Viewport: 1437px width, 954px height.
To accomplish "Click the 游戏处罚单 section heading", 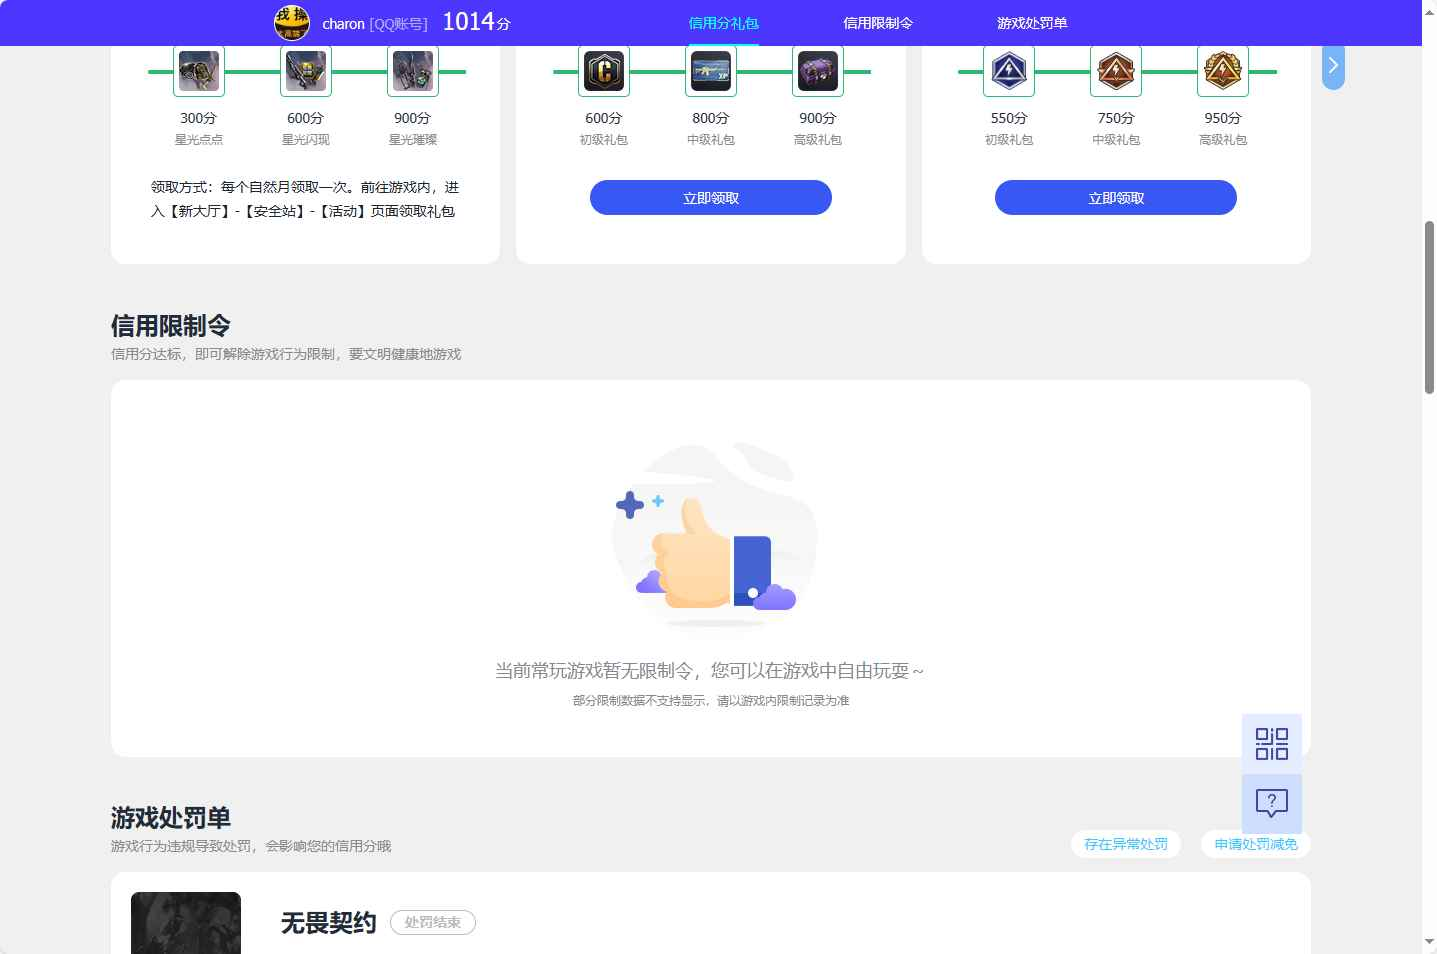I will [171, 818].
